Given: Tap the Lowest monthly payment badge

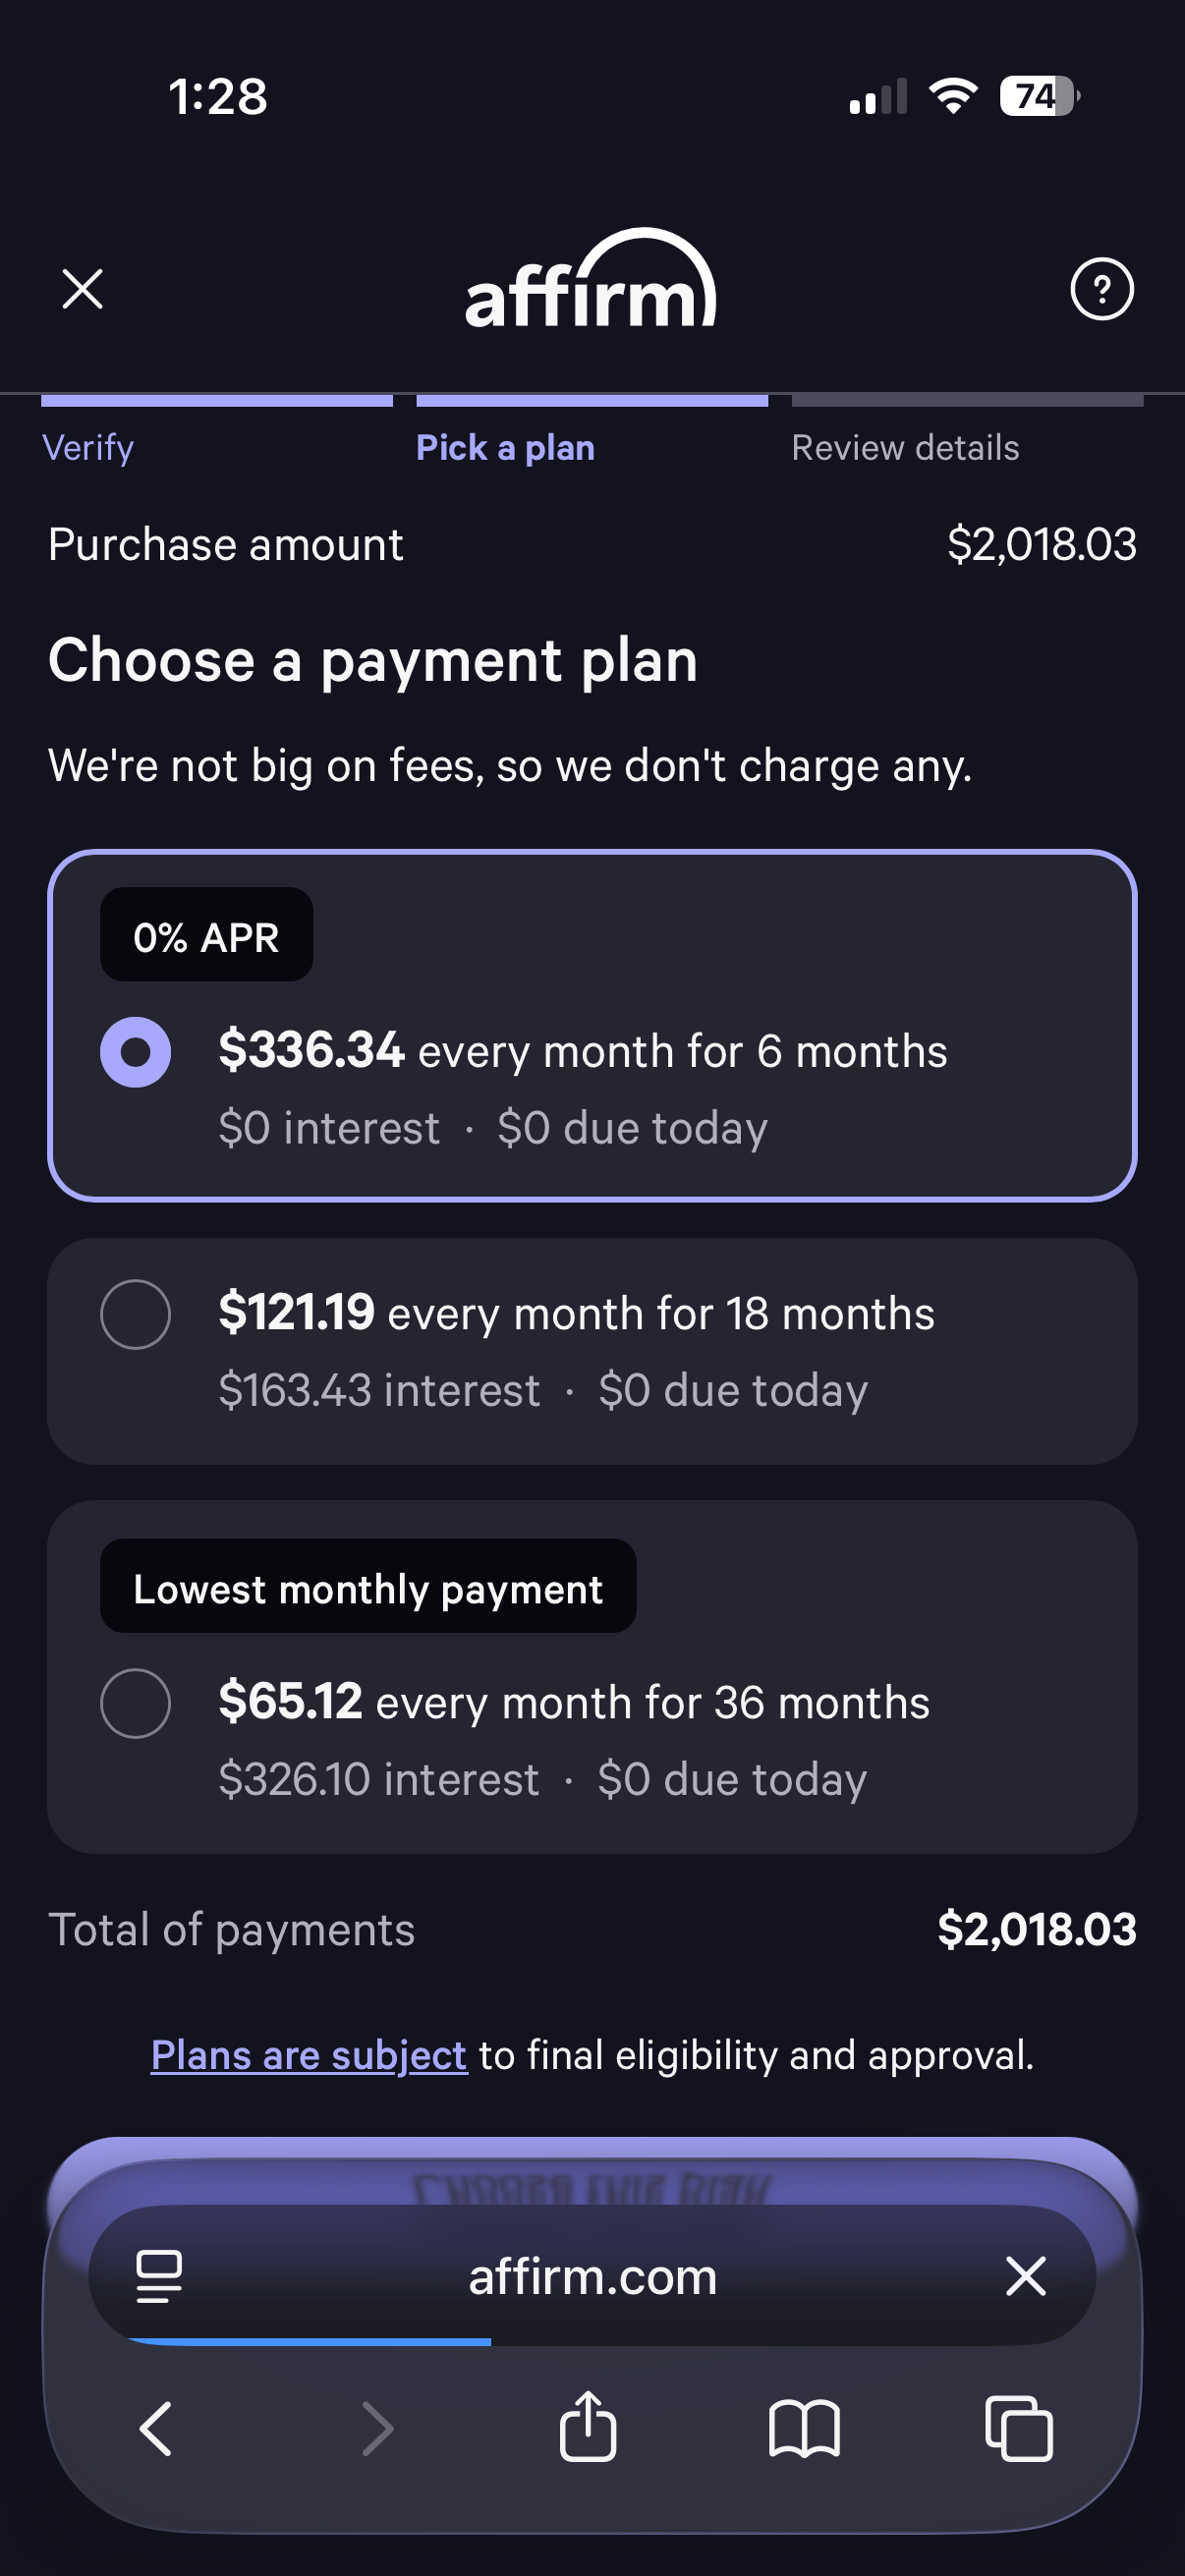Looking at the screenshot, I should click(x=368, y=1588).
